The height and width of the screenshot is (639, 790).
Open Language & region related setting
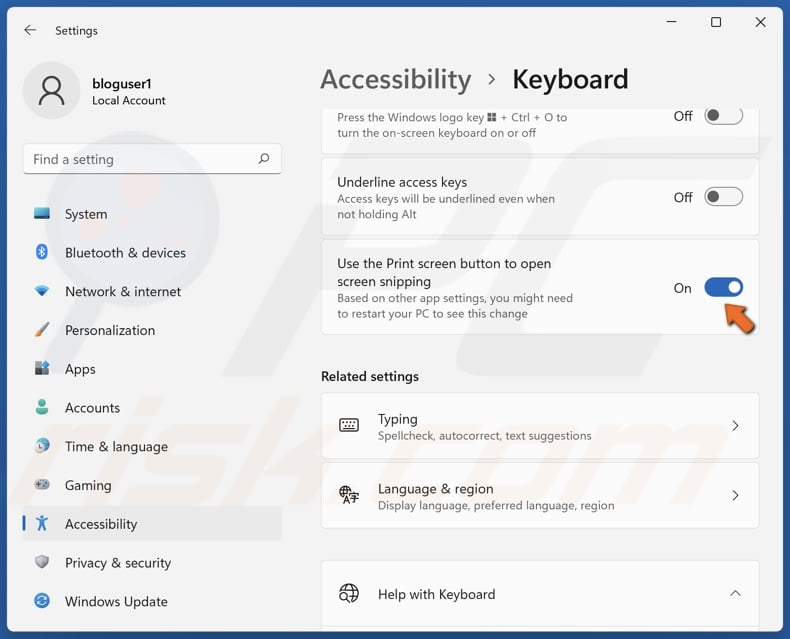click(x=540, y=495)
